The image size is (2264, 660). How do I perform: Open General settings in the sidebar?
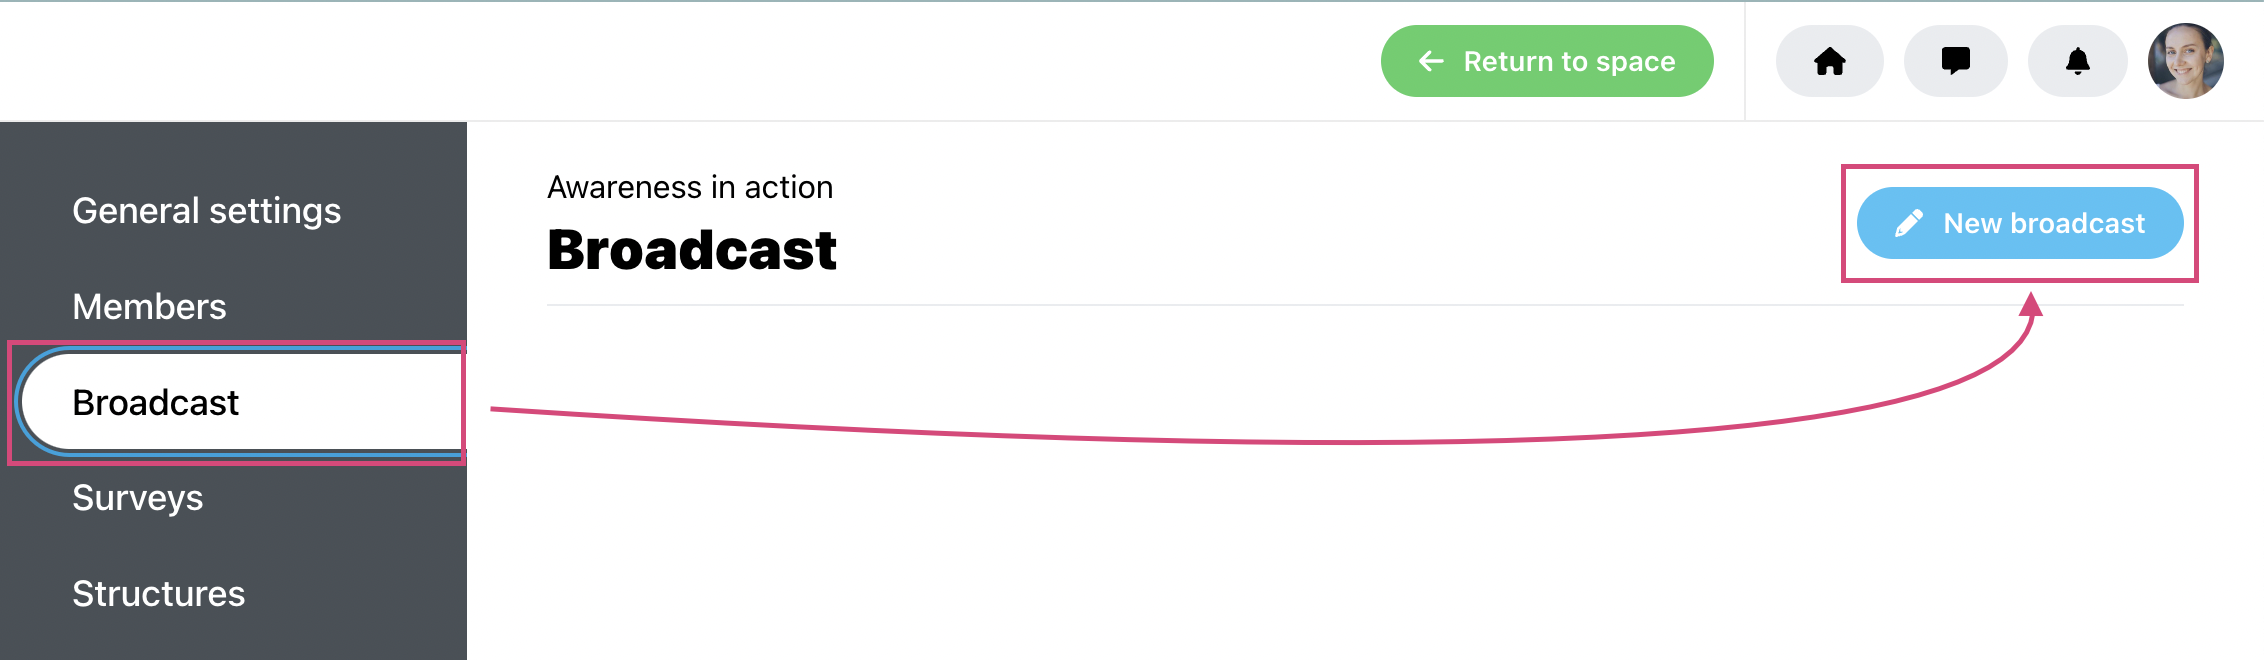207,211
